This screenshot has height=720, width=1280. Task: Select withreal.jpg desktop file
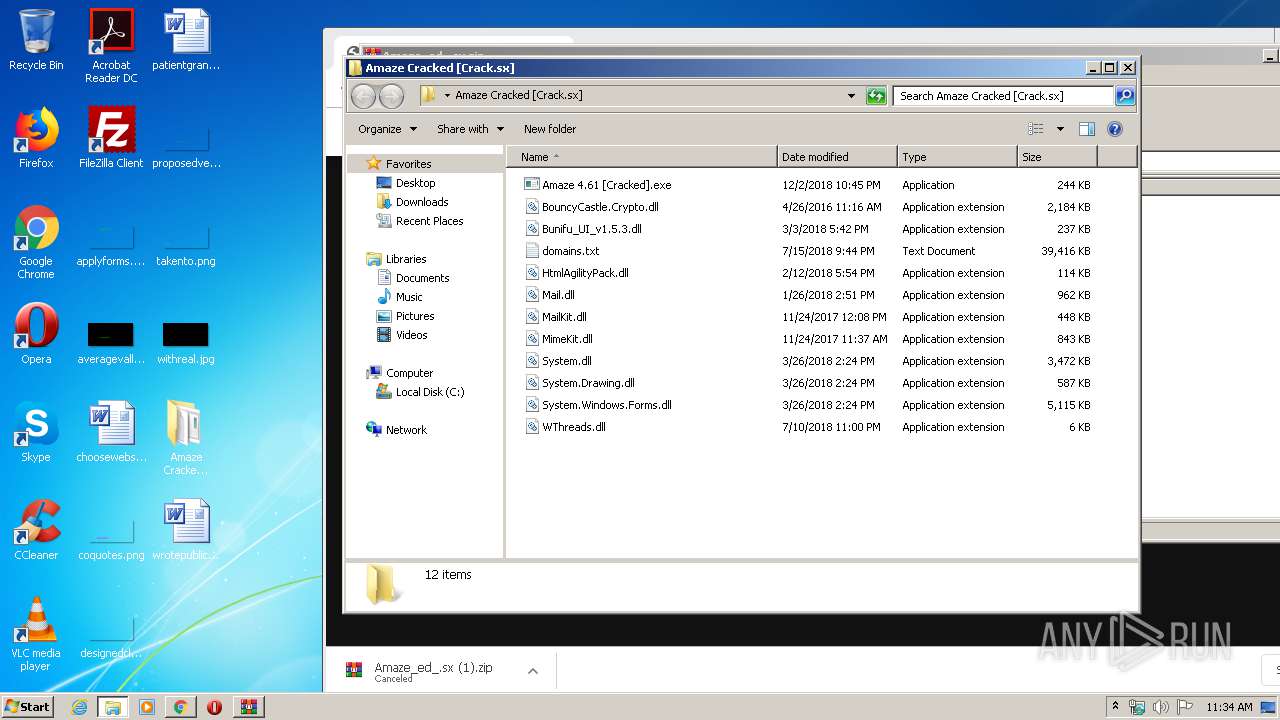click(x=186, y=340)
